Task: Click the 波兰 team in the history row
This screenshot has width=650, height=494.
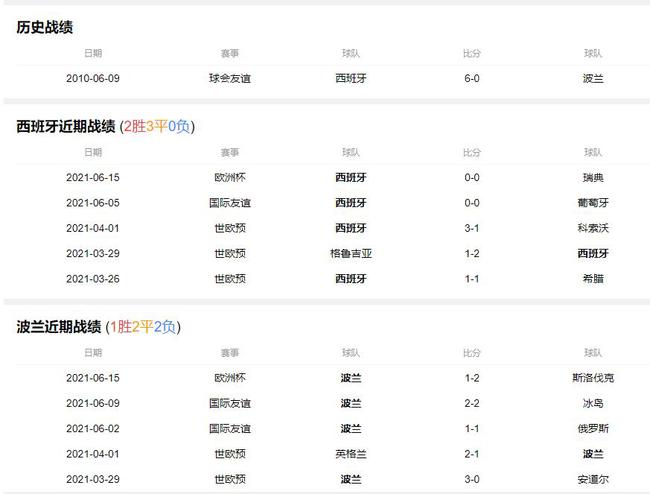Action: click(592, 78)
